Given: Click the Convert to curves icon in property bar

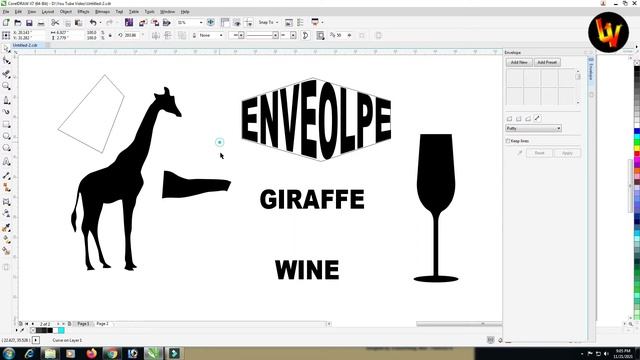Looking at the screenshot, I should point(305,36).
